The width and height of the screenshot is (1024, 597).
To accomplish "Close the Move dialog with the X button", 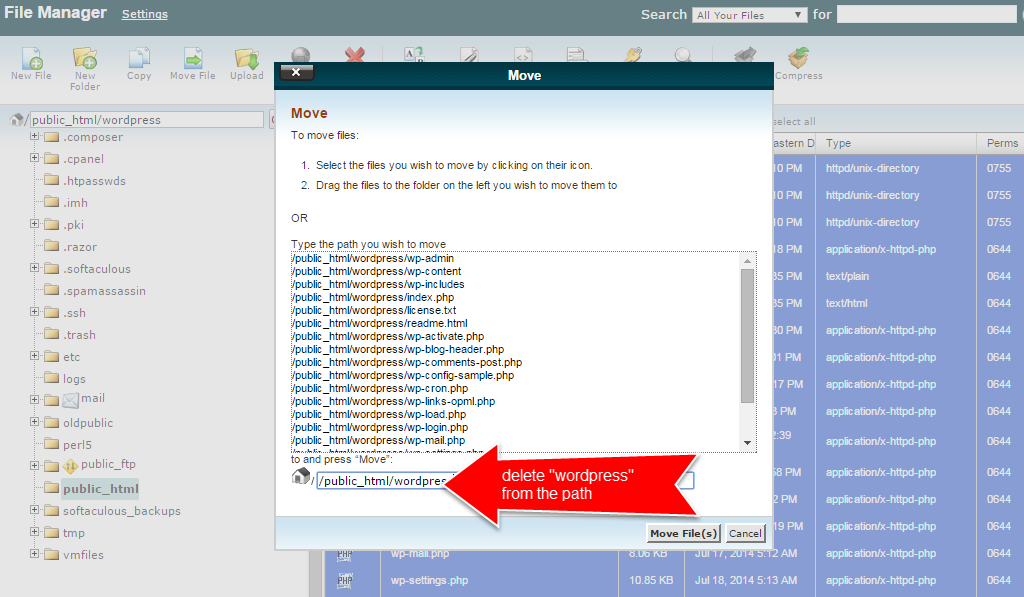I will pyautogui.click(x=297, y=72).
